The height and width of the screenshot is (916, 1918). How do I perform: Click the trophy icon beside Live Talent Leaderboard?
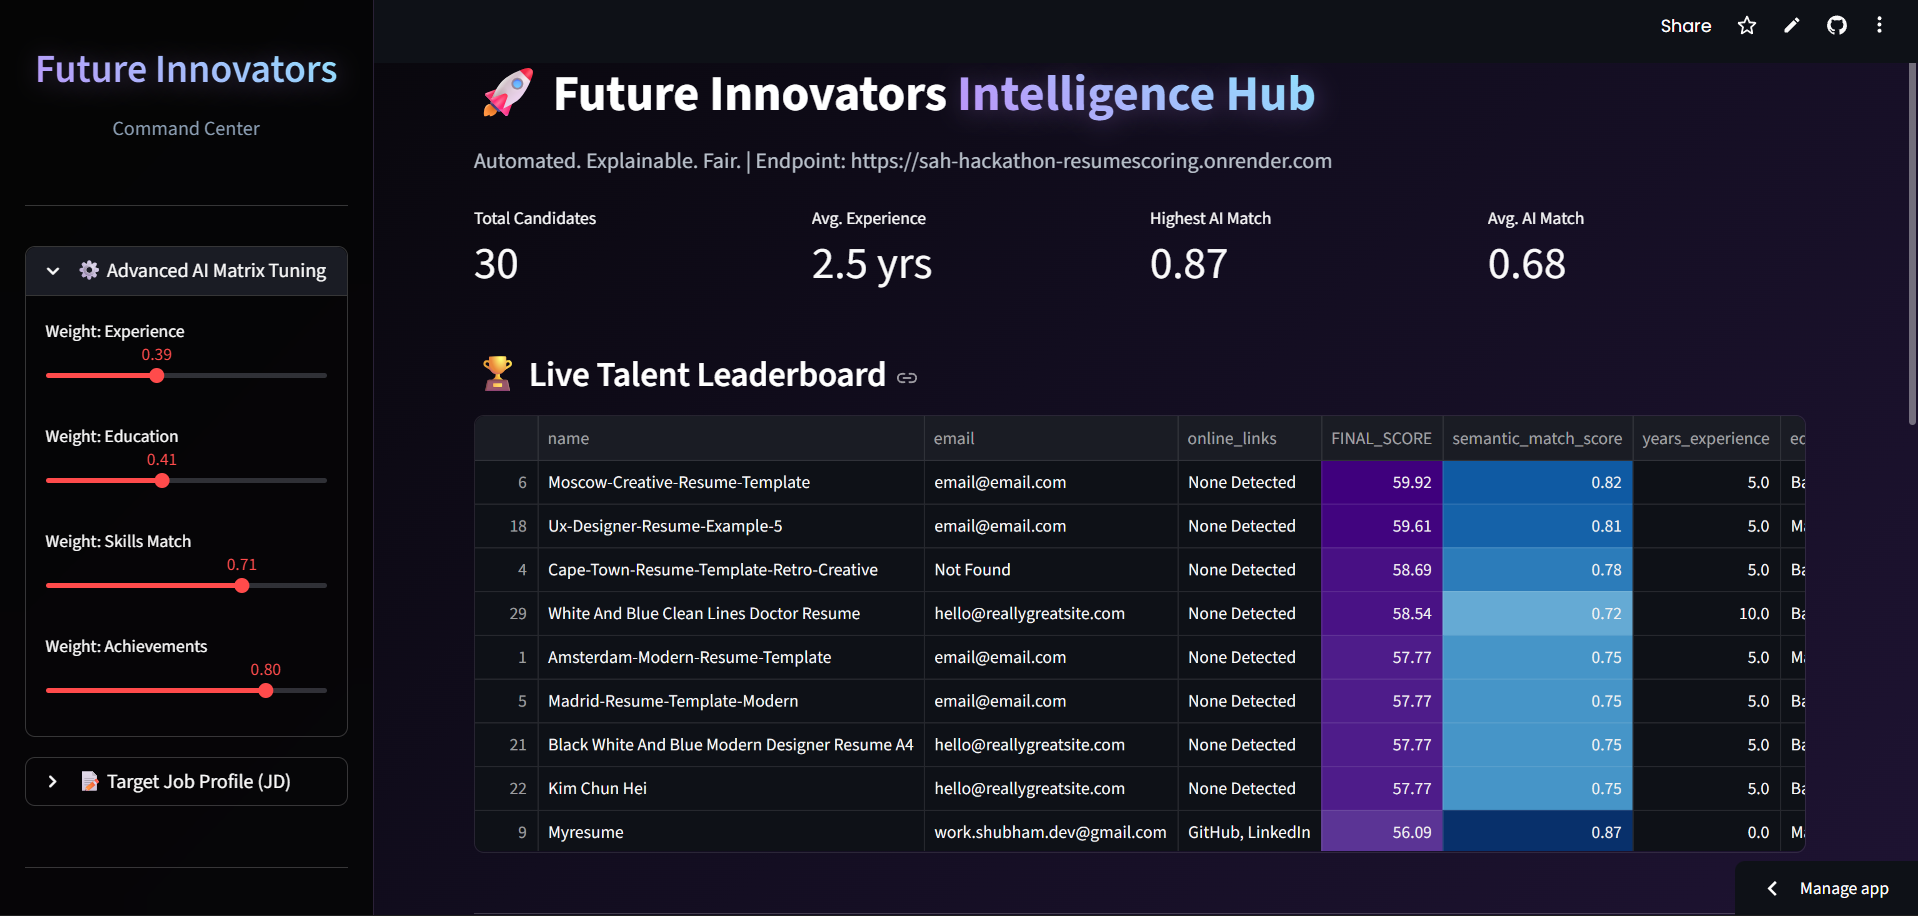click(496, 373)
